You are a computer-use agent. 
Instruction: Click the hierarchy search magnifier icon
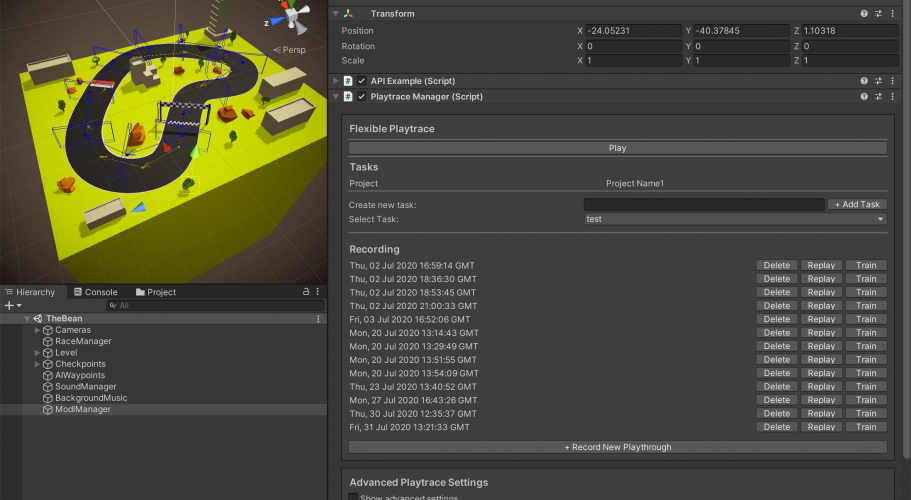[x=113, y=305]
